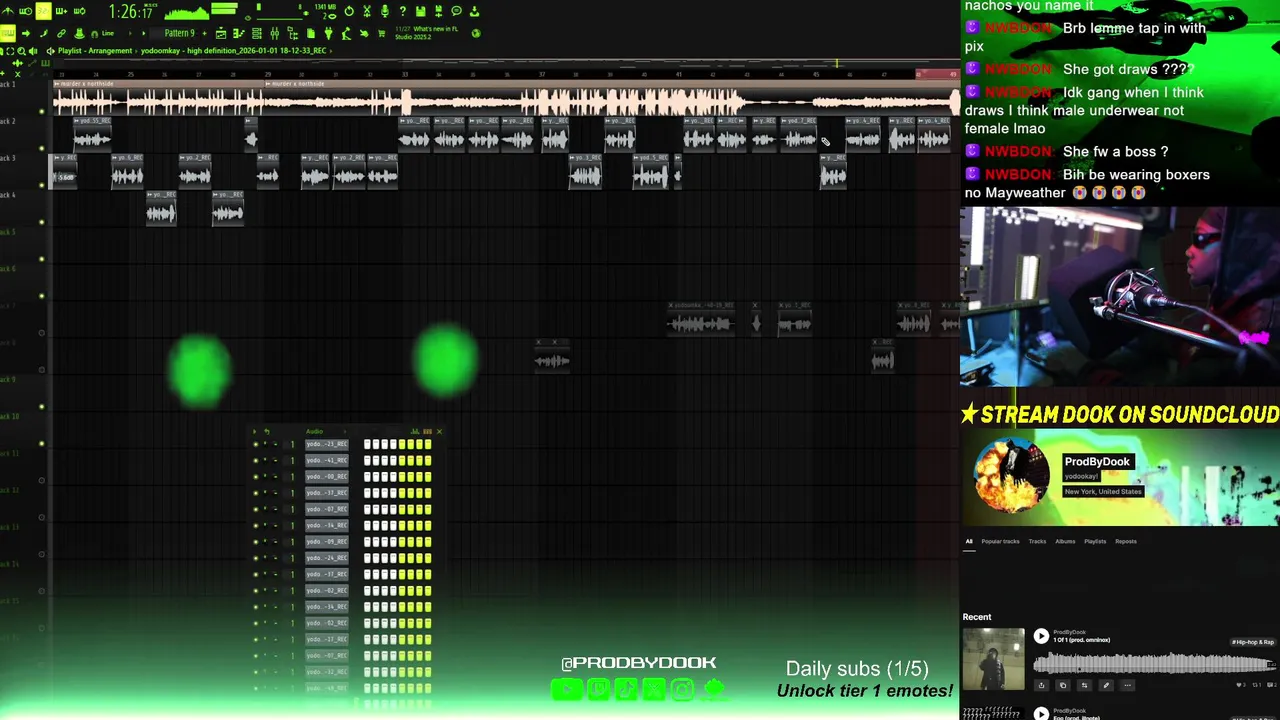Screen dimensions: 1280x720
Task: Click the song position time display 1:26:17
Action: click(x=131, y=11)
